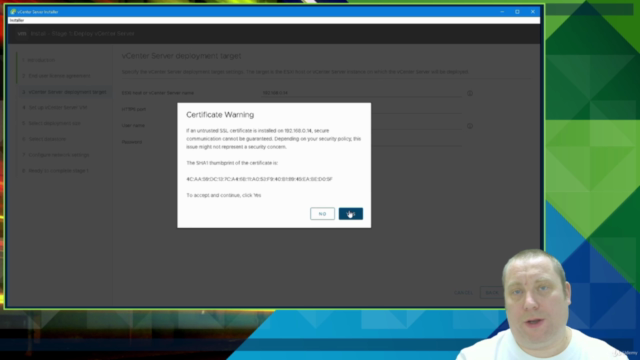Select the Select datastore step
The width and height of the screenshot is (640, 360).
pyautogui.click(x=44, y=139)
